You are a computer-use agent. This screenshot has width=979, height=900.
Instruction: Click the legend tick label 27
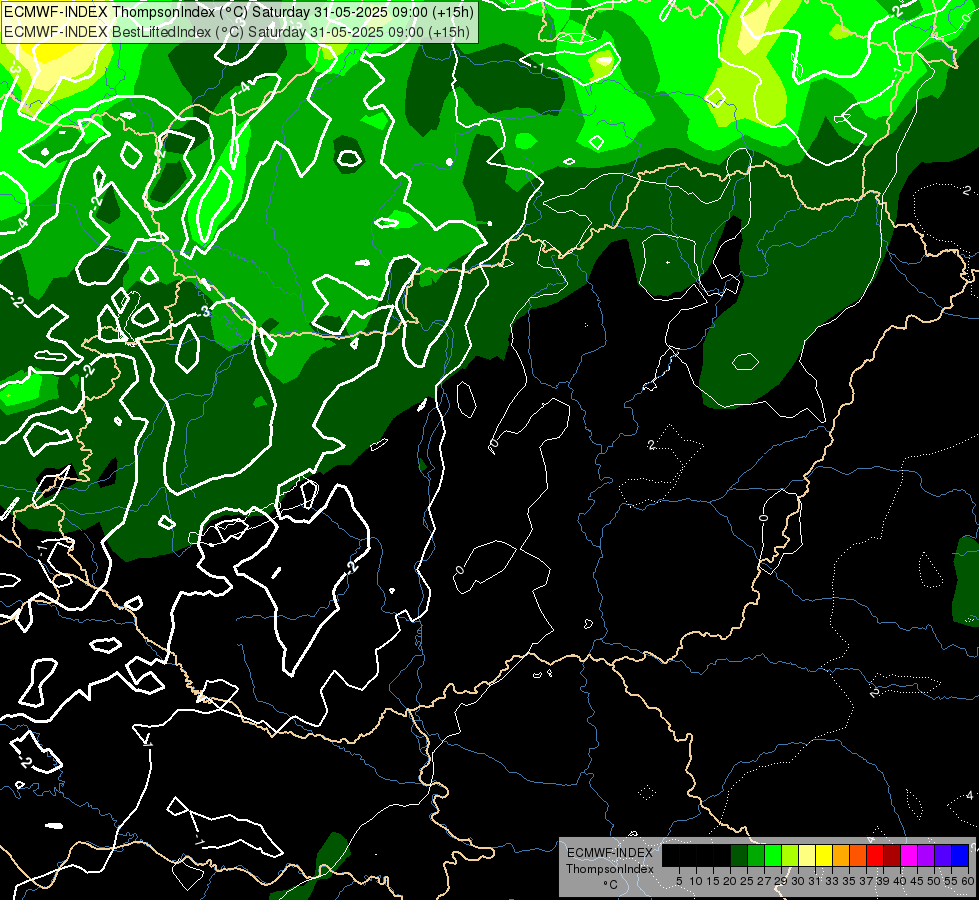(764, 881)
